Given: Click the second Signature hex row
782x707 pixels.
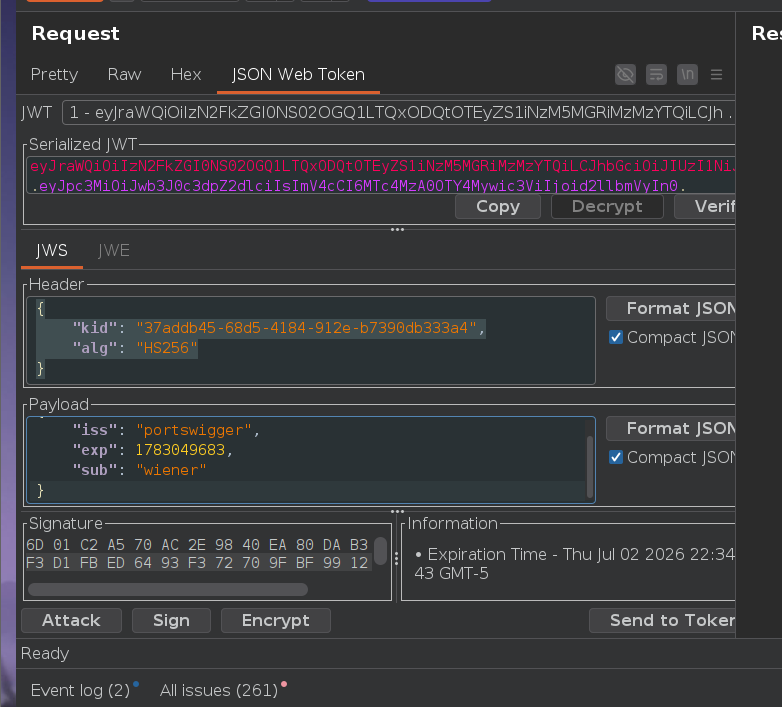Looking at the screenshot, I should tap(197, 563).
